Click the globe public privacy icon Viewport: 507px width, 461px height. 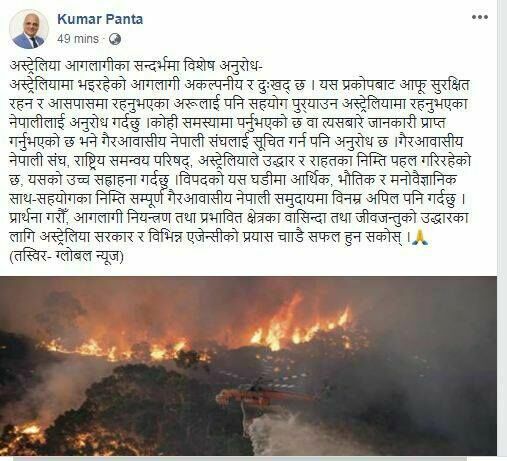(115, 39)
